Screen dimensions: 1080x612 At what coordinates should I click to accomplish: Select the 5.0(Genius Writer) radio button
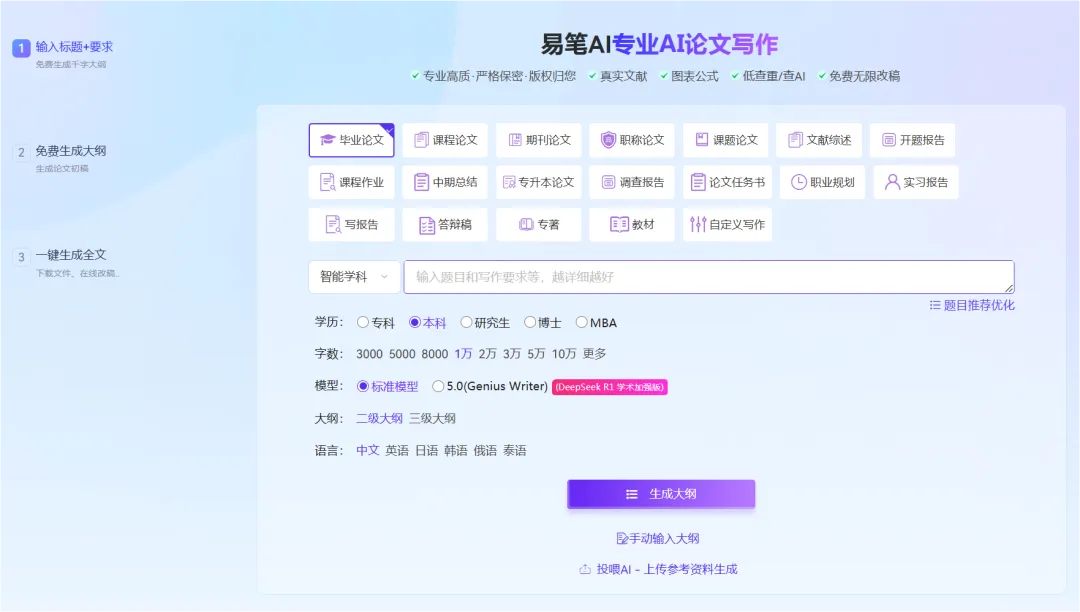[438, 386]
